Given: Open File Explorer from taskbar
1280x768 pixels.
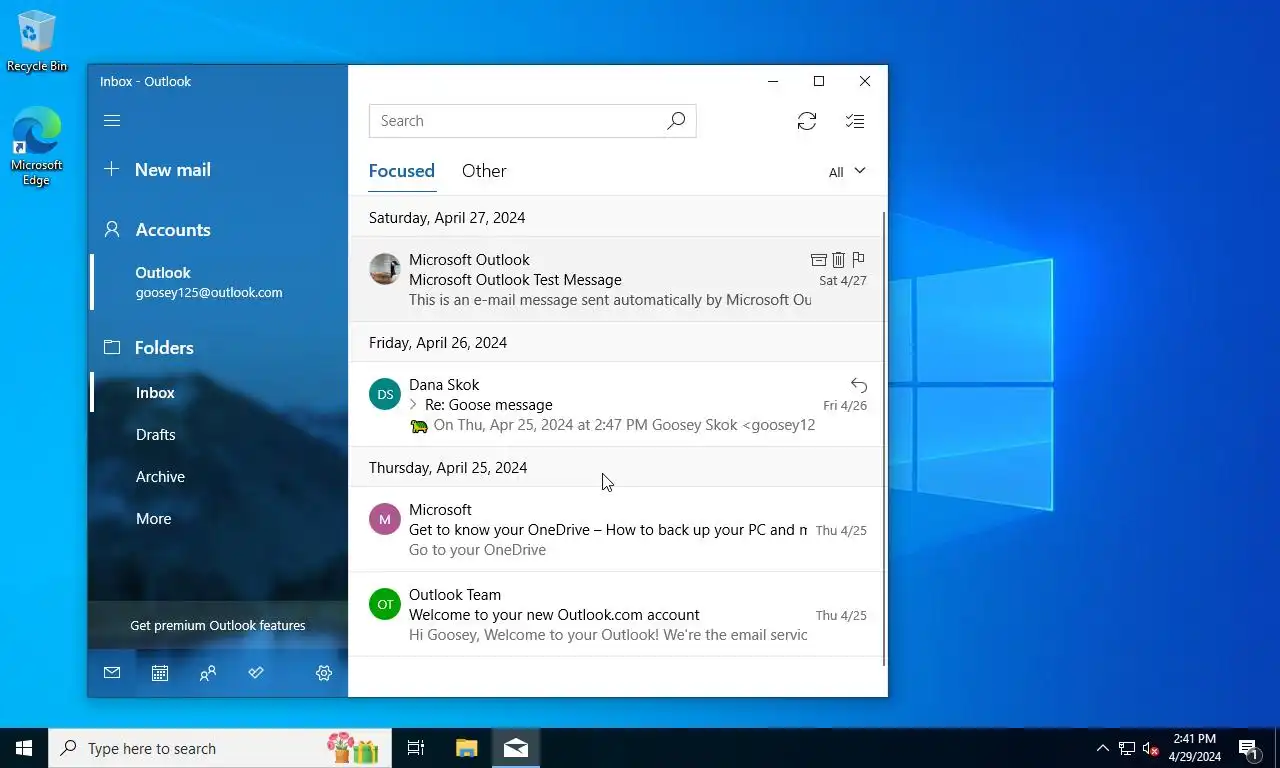Looking at the screenshot, I should point(467,748).
